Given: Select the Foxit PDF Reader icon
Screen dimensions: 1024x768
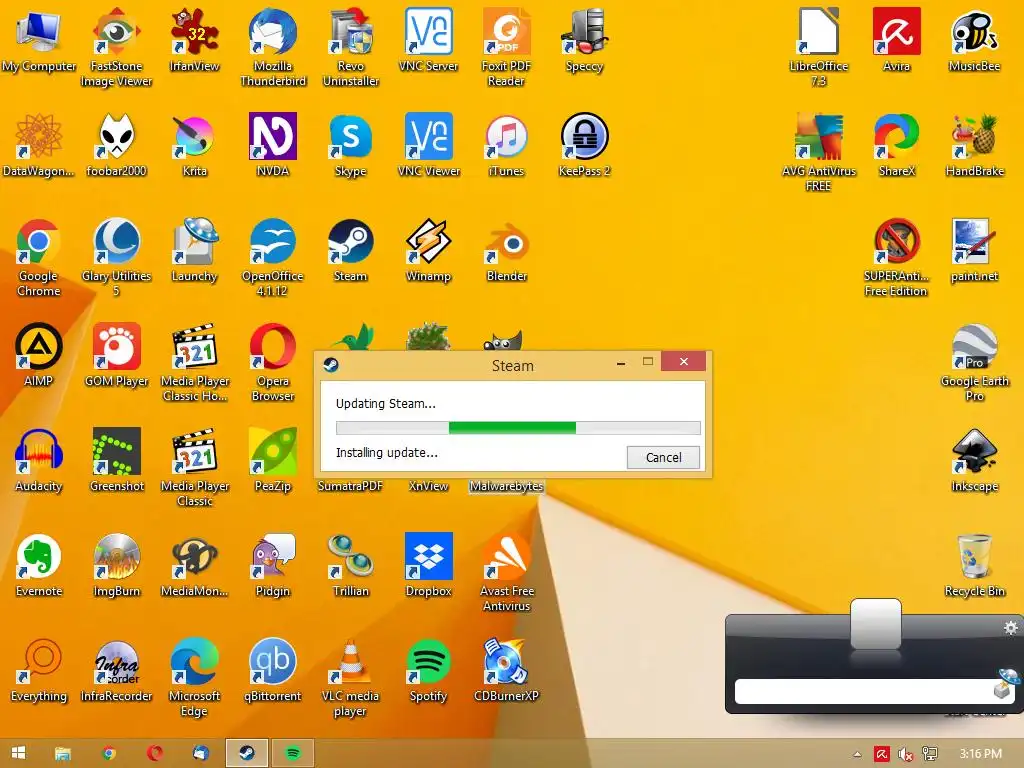Looking at the screenshot, I should click(506, 48).
